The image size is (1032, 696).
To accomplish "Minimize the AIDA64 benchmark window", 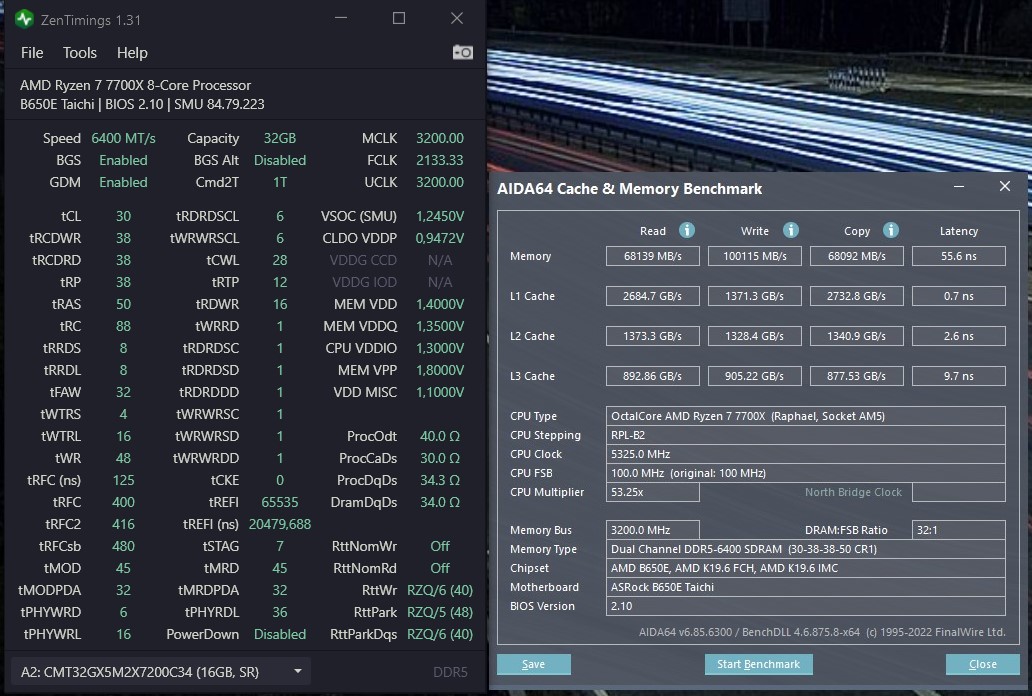I will pos(959,187).
